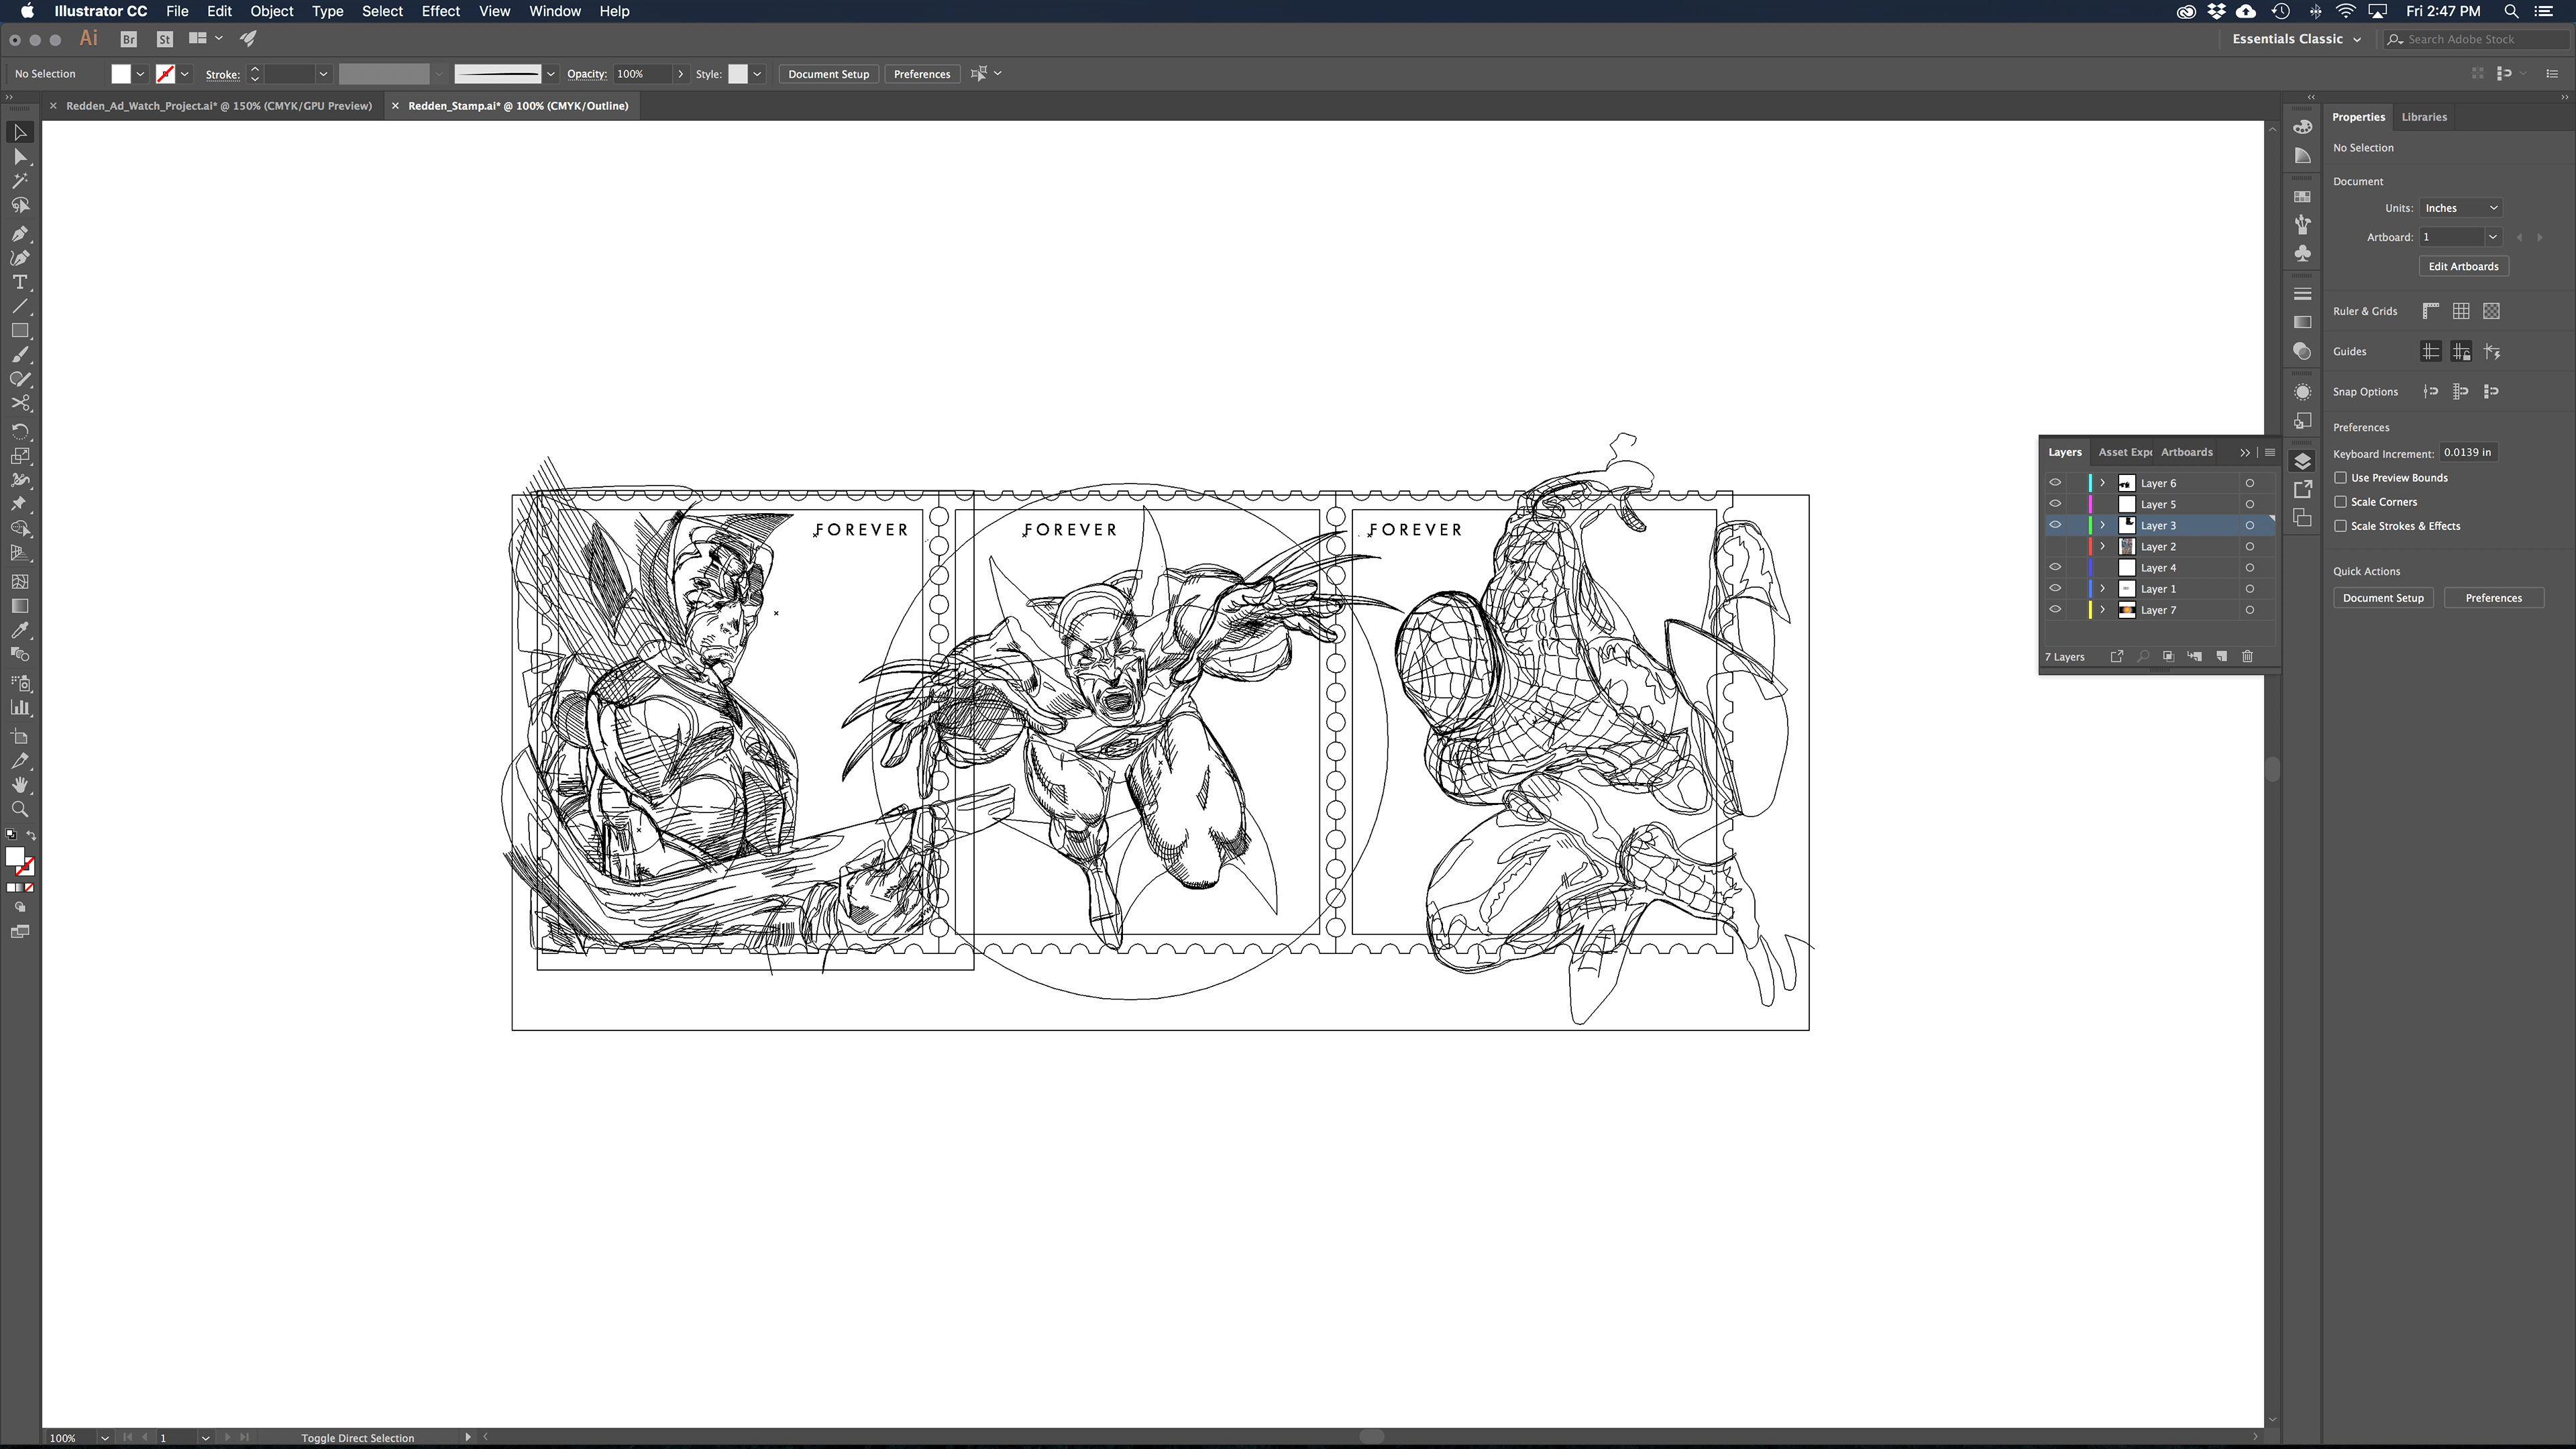The height and width of the screenshot is (1449, 2576).
Task: Select the Pen tool
Action: pyautogui.click(x=19, y=233)
